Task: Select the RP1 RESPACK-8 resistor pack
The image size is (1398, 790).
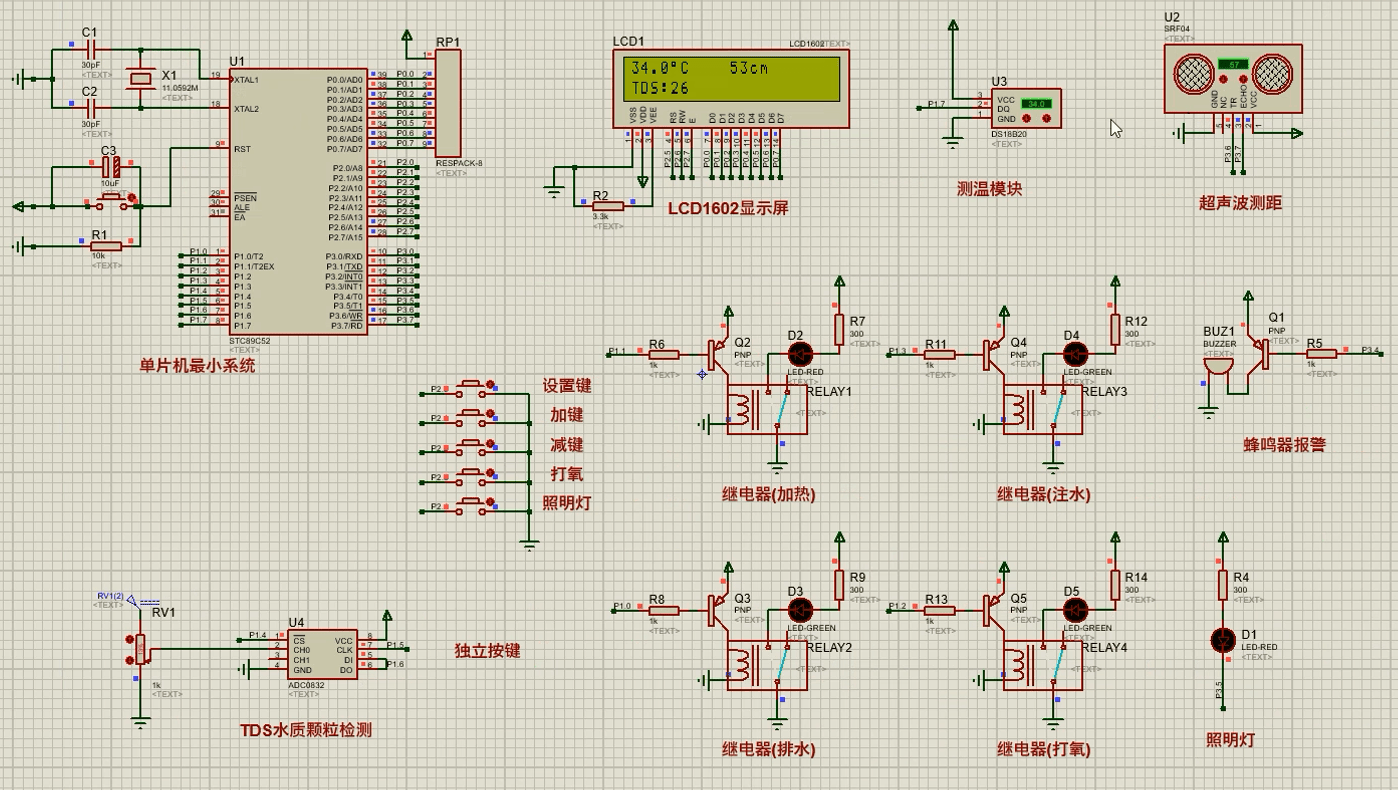Action: [448, 102]
